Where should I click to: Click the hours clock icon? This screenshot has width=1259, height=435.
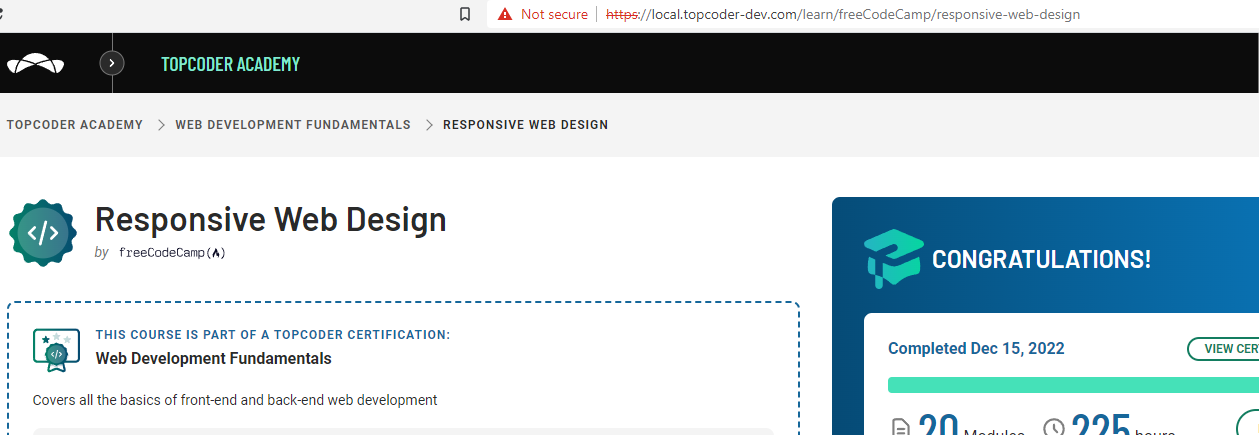[1054, 428]
